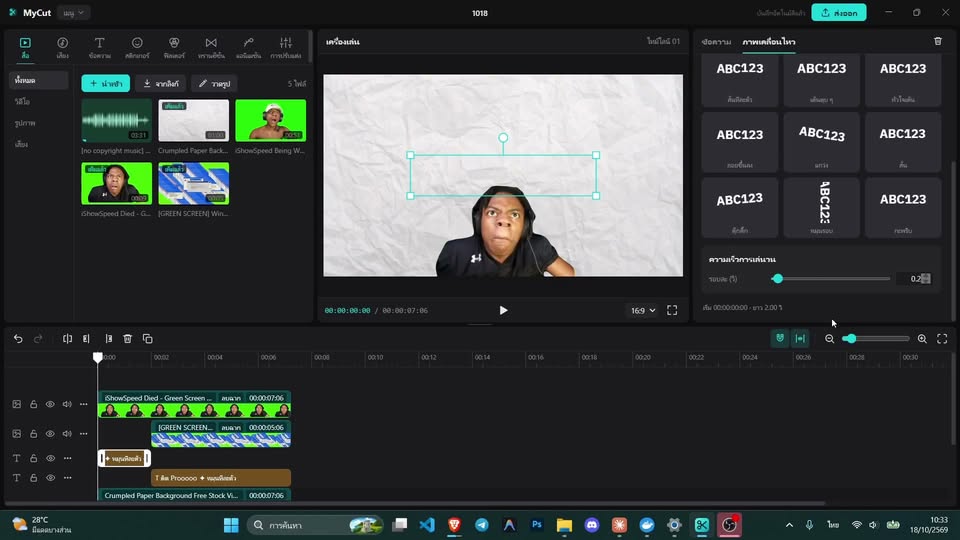Delete the selected clip with timeline trash icon
Screen dimensions: 960x540
click(127, 339)
